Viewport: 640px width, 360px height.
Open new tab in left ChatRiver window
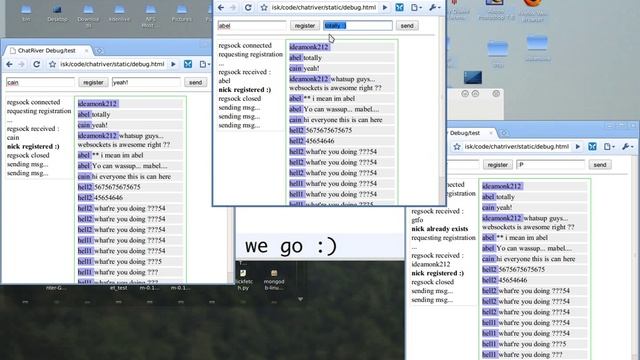click(x=99, y=51)
